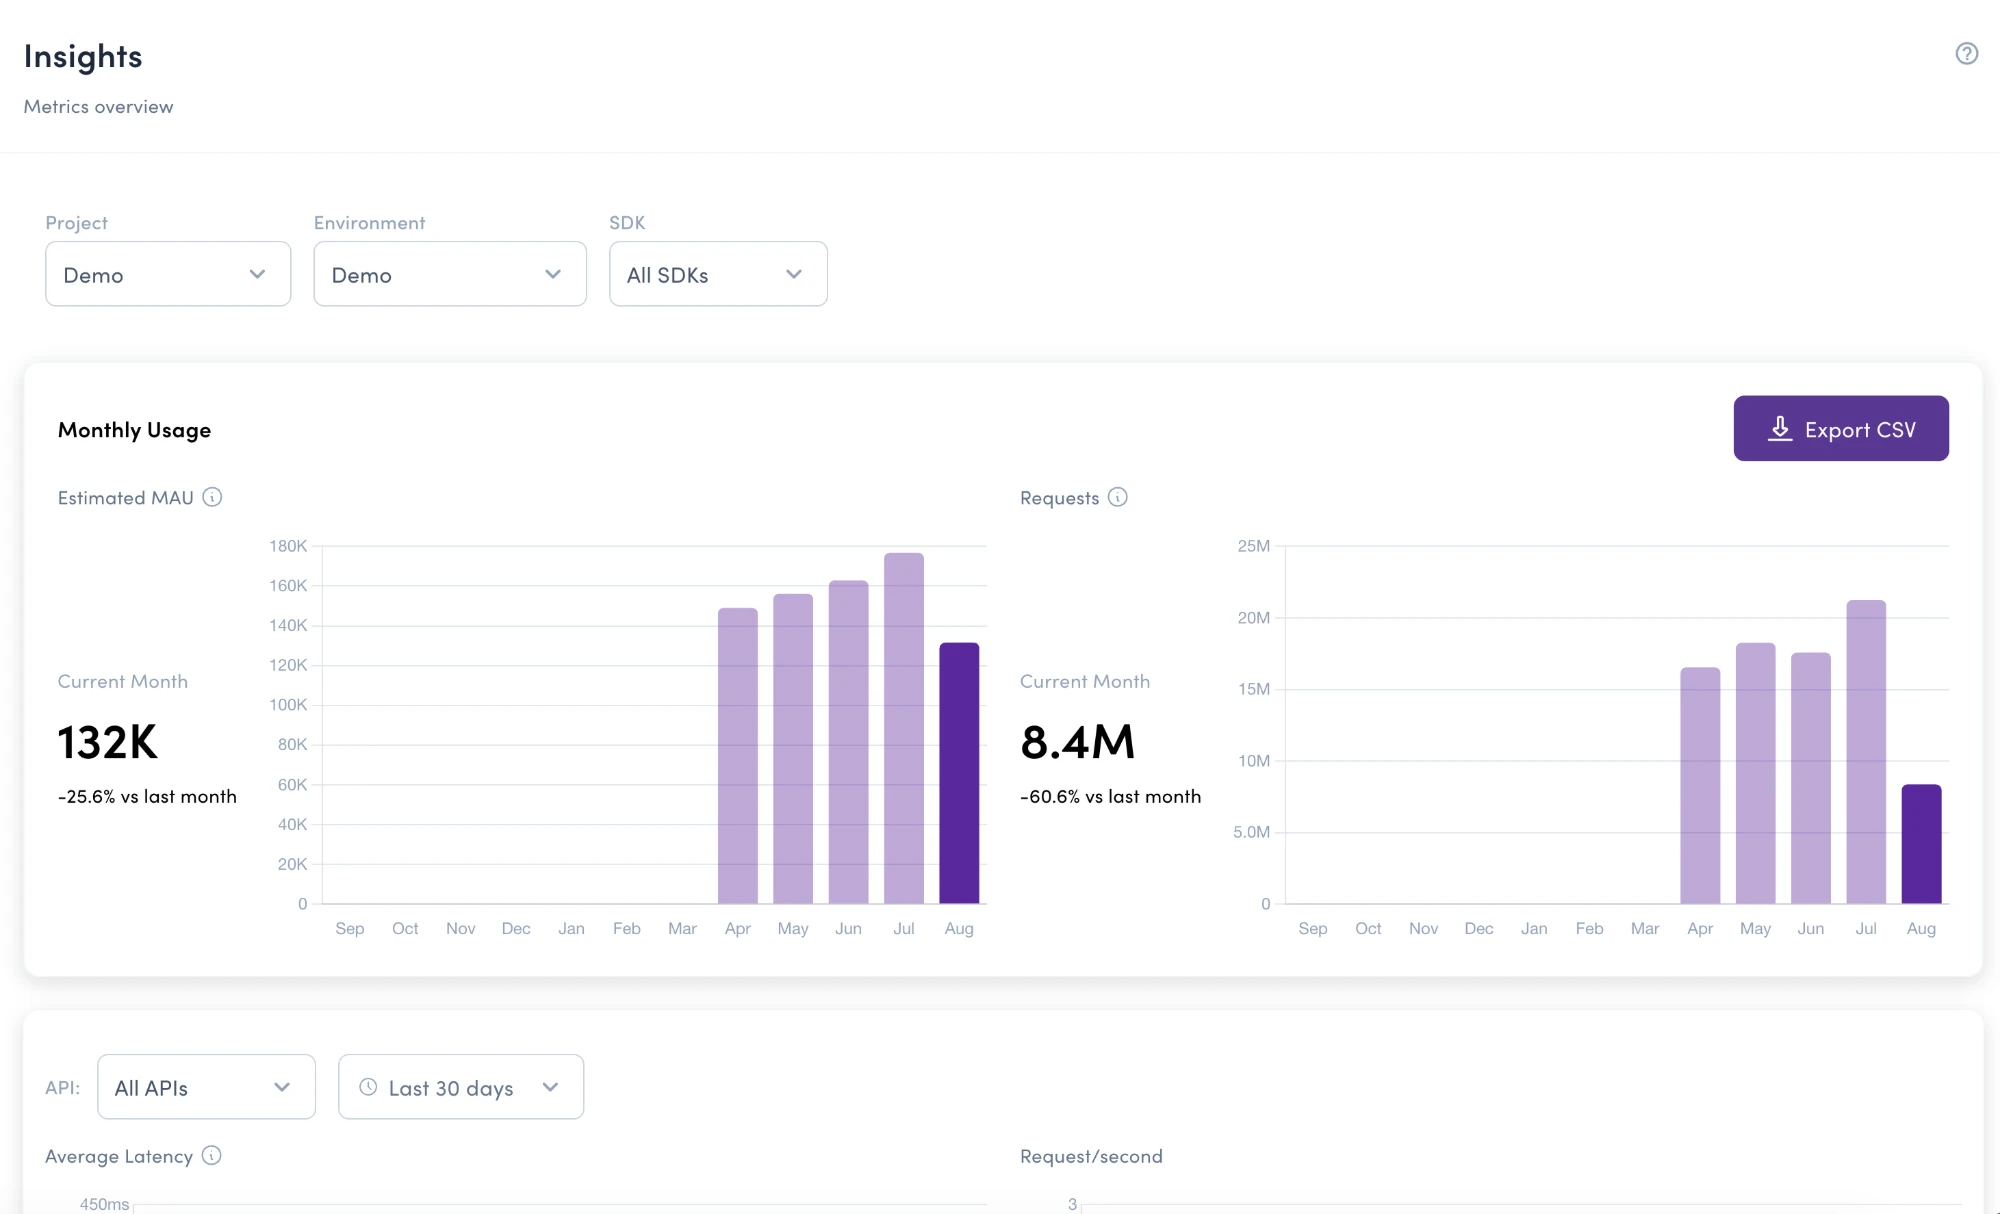
Task: Click download icon in Export CSV
Action: point(1780,429)
